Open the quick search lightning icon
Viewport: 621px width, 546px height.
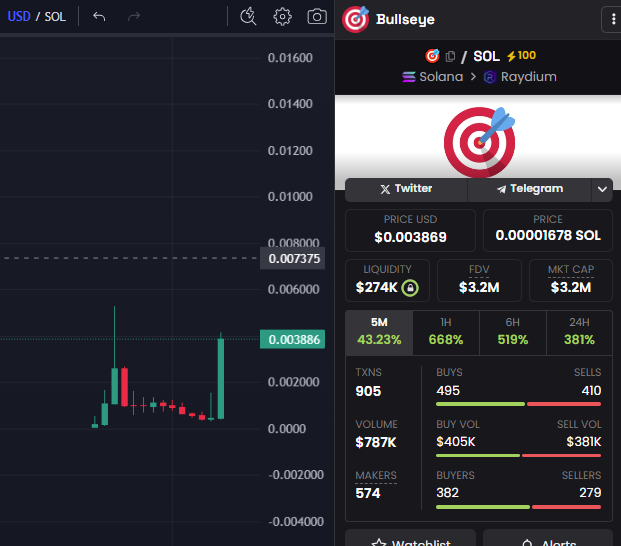pyautogui.click(x=248, y=17)
